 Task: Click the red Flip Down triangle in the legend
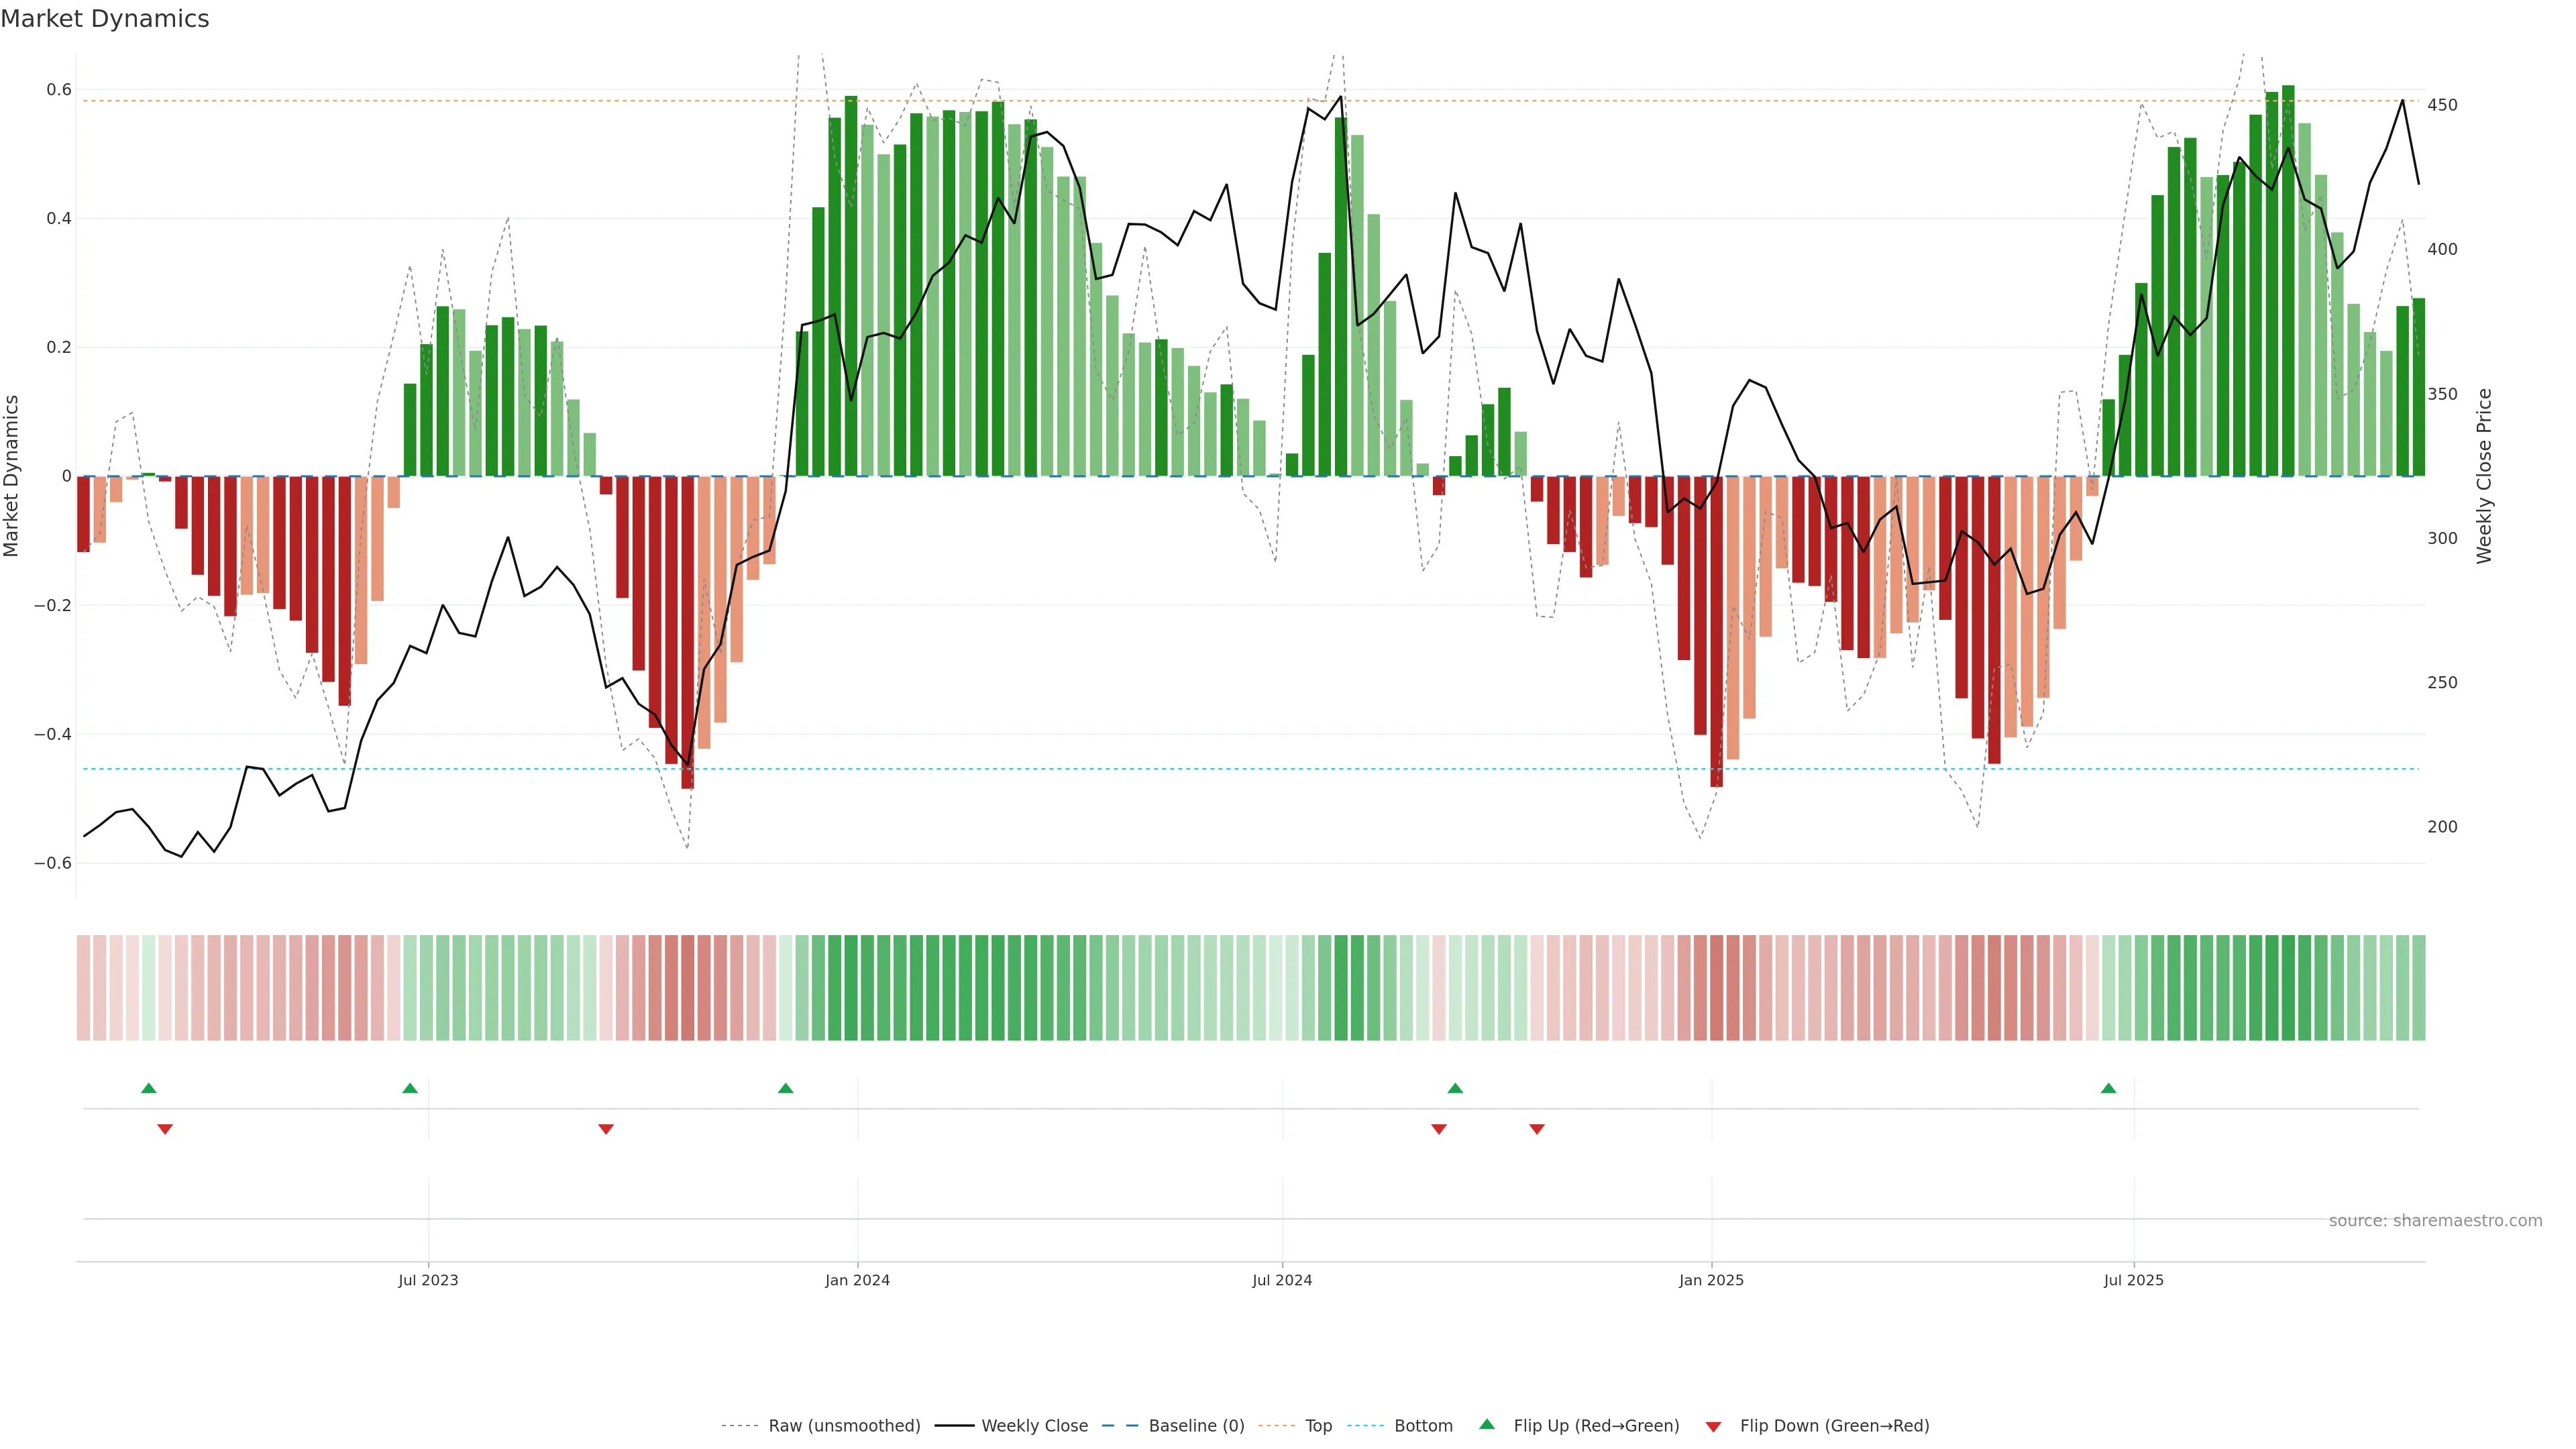coord(1713,1427)
